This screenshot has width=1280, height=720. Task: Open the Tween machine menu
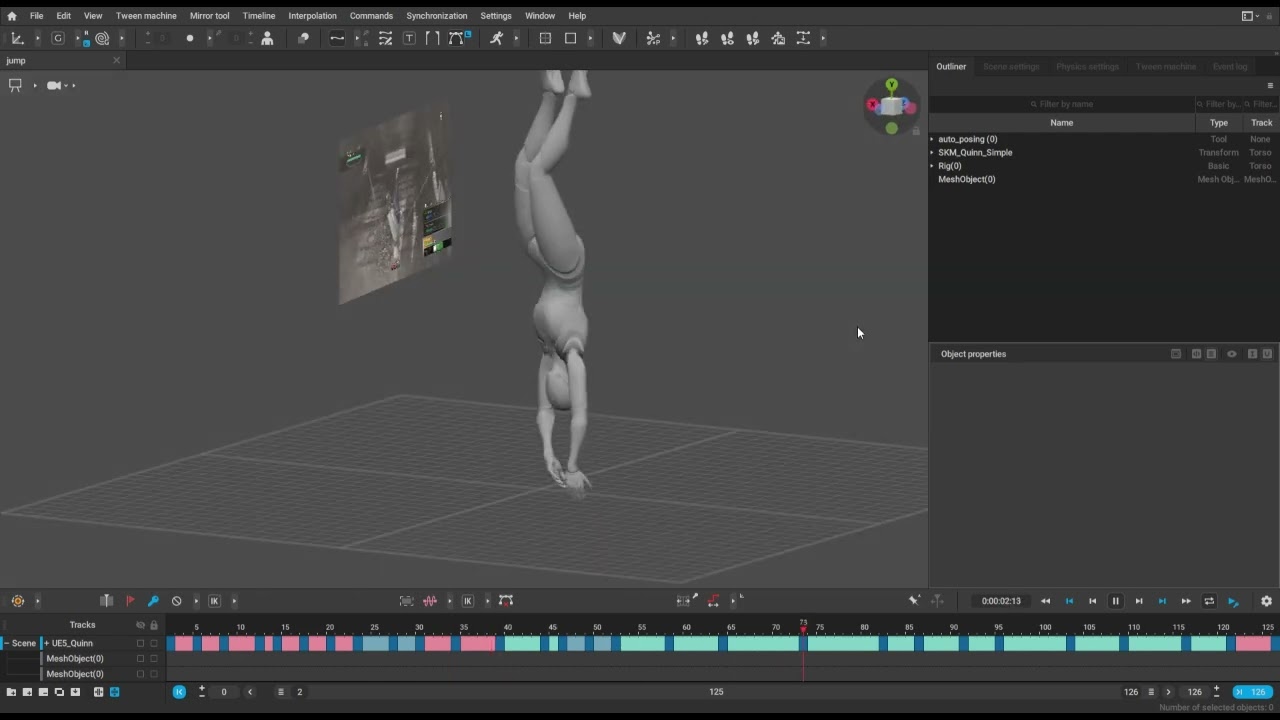coord(146,16)
